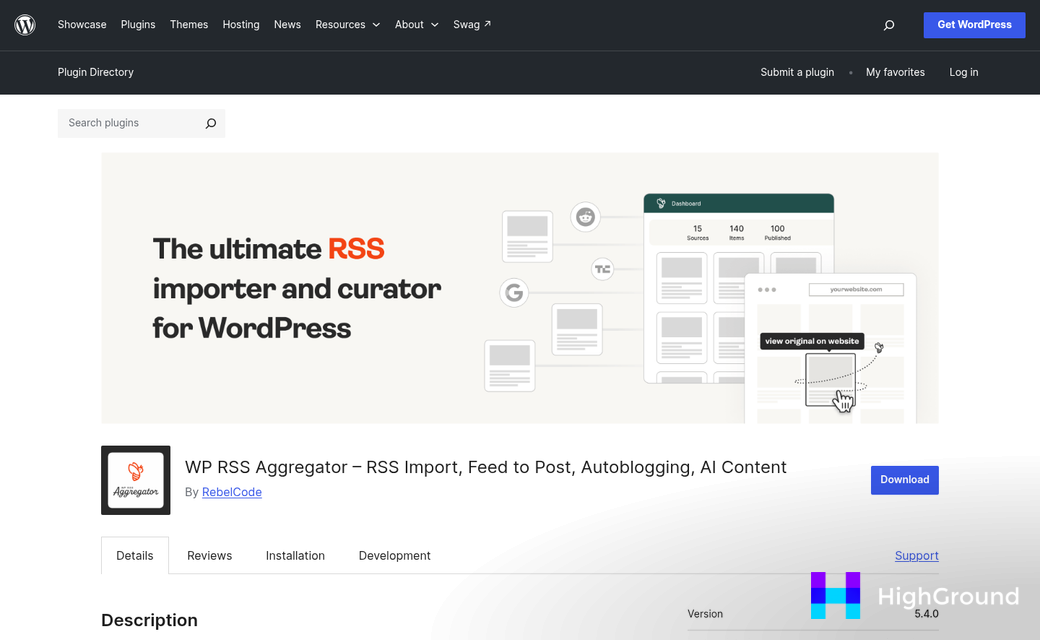Open the RebelCode author link
Image resolution: width=1040 pixels, height=640 pixels.
[231, 492]
